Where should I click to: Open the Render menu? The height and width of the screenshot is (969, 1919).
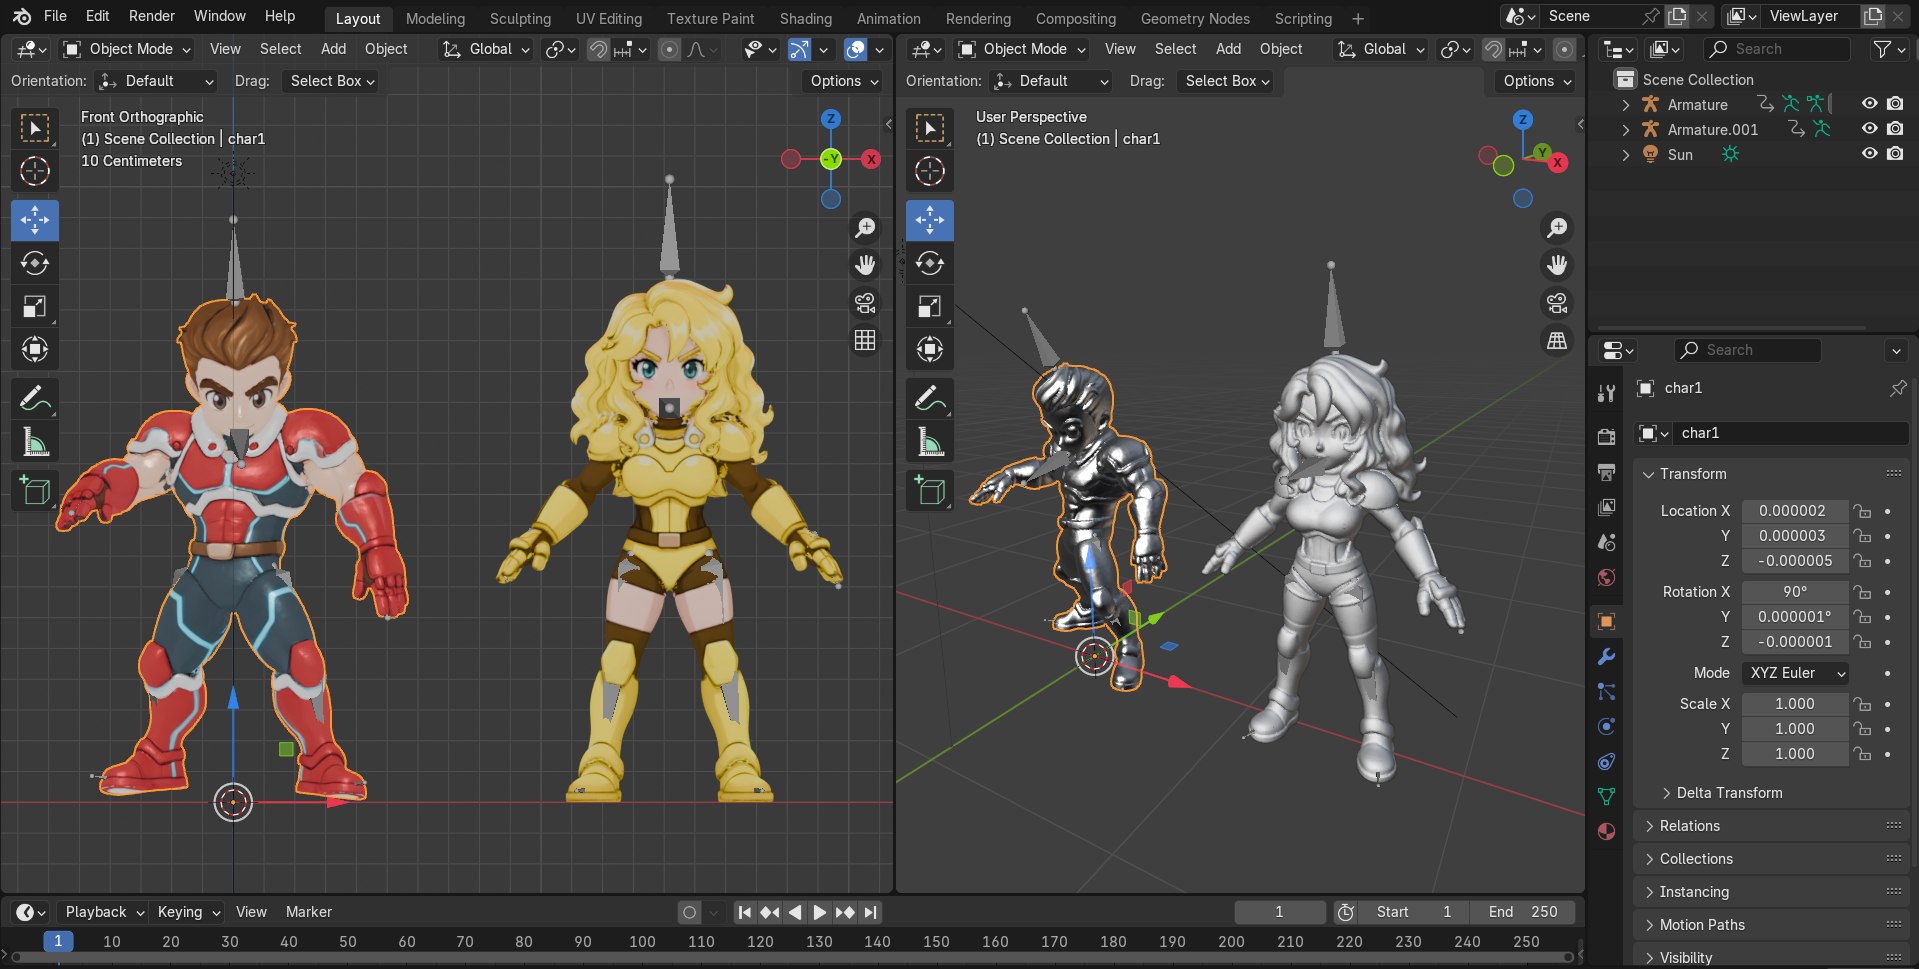[x=152, y=16]
